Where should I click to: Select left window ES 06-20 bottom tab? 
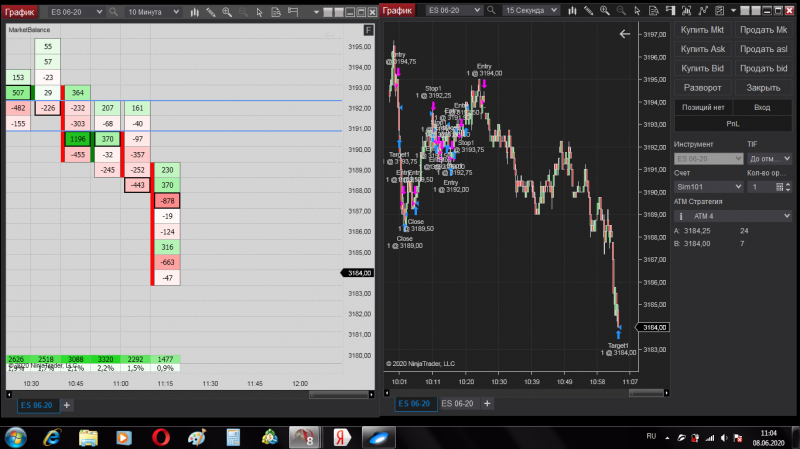click(x=37, y=405)
